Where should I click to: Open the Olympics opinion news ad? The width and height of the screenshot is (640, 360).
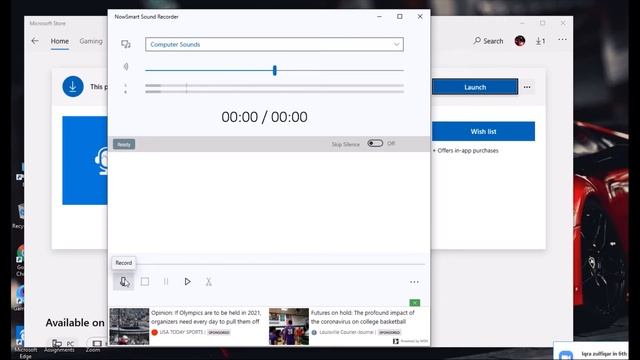click(x=206, y=317)
